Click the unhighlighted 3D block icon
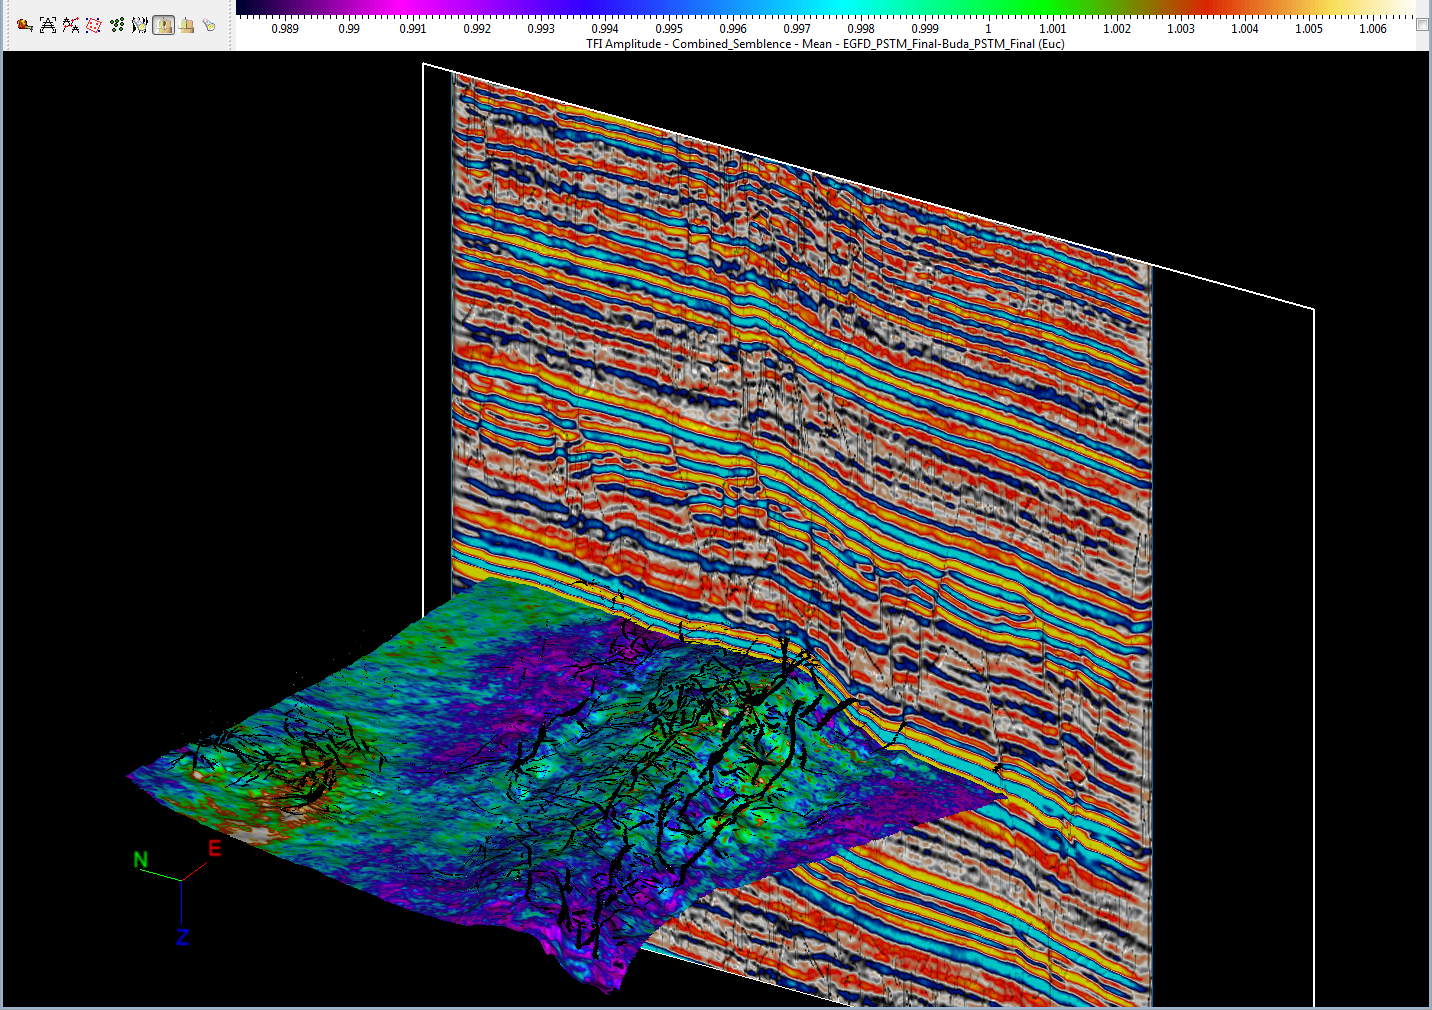This screenshot has height=1010, width=1432. 186,25
